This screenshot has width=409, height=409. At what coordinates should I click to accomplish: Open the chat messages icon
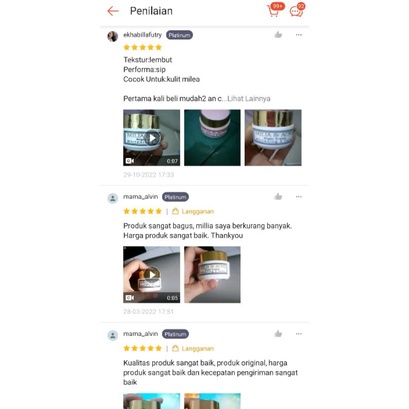296,11
